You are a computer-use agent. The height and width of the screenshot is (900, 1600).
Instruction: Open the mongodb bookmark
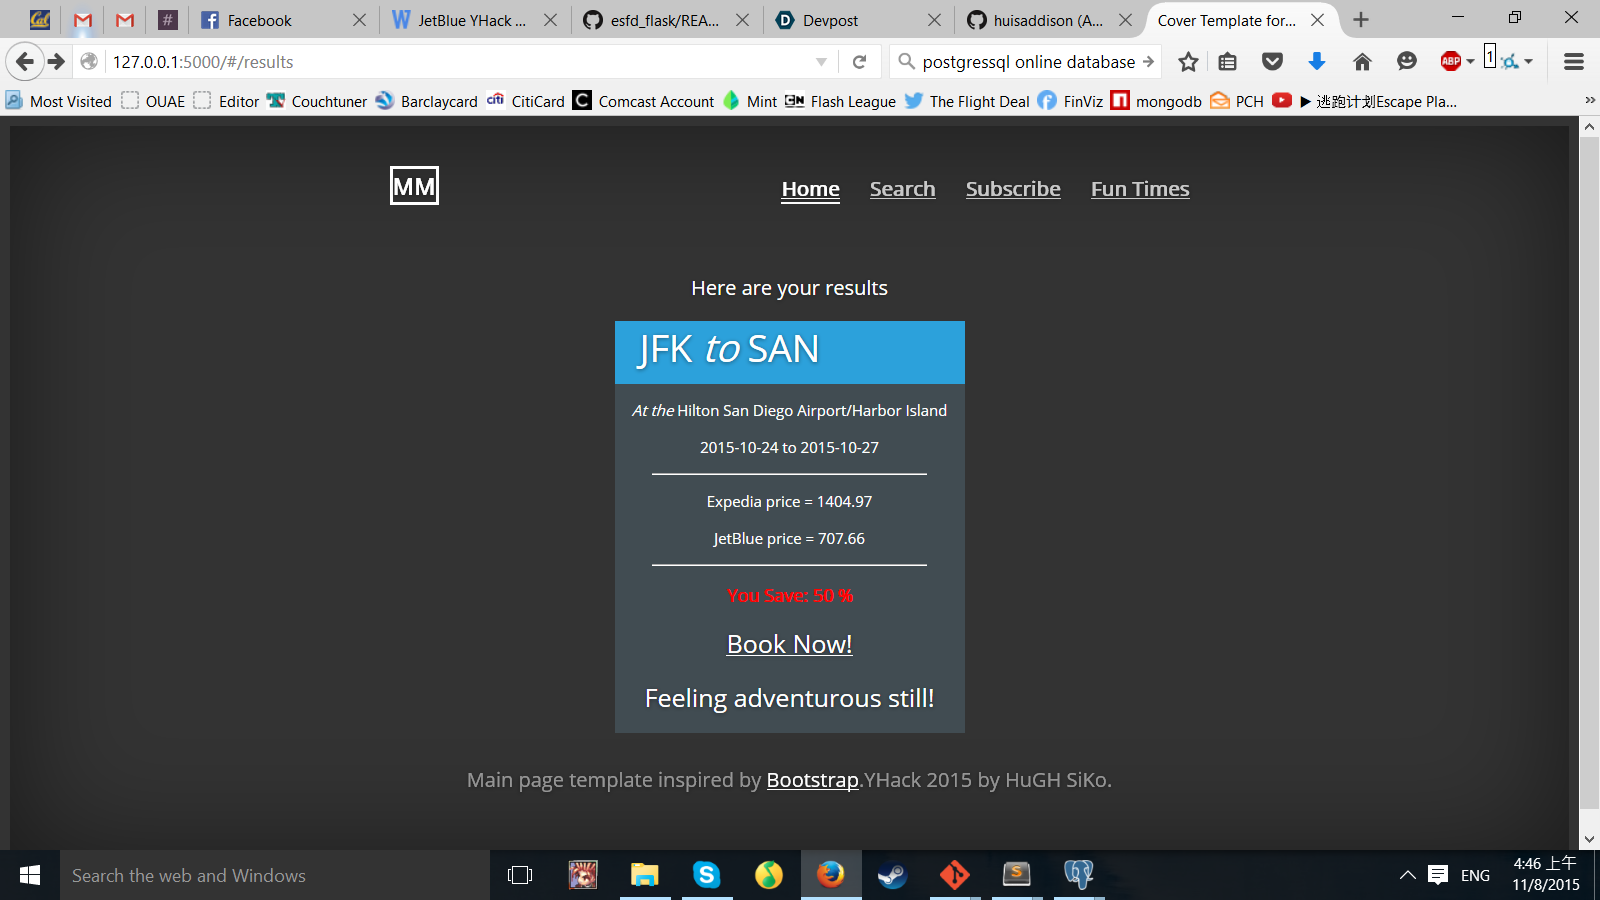point(1157,101)
